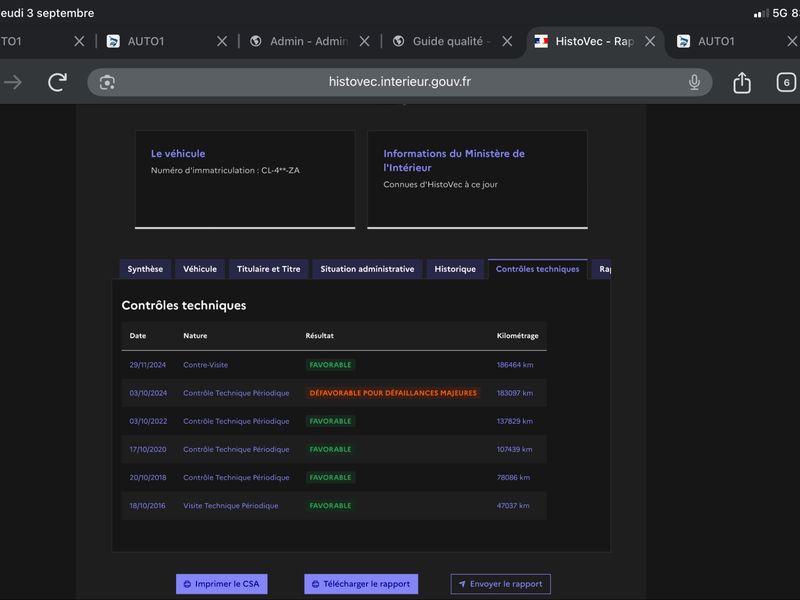Click the Envoyer le rapport button

pyautogui.click(x=501, y=584)
